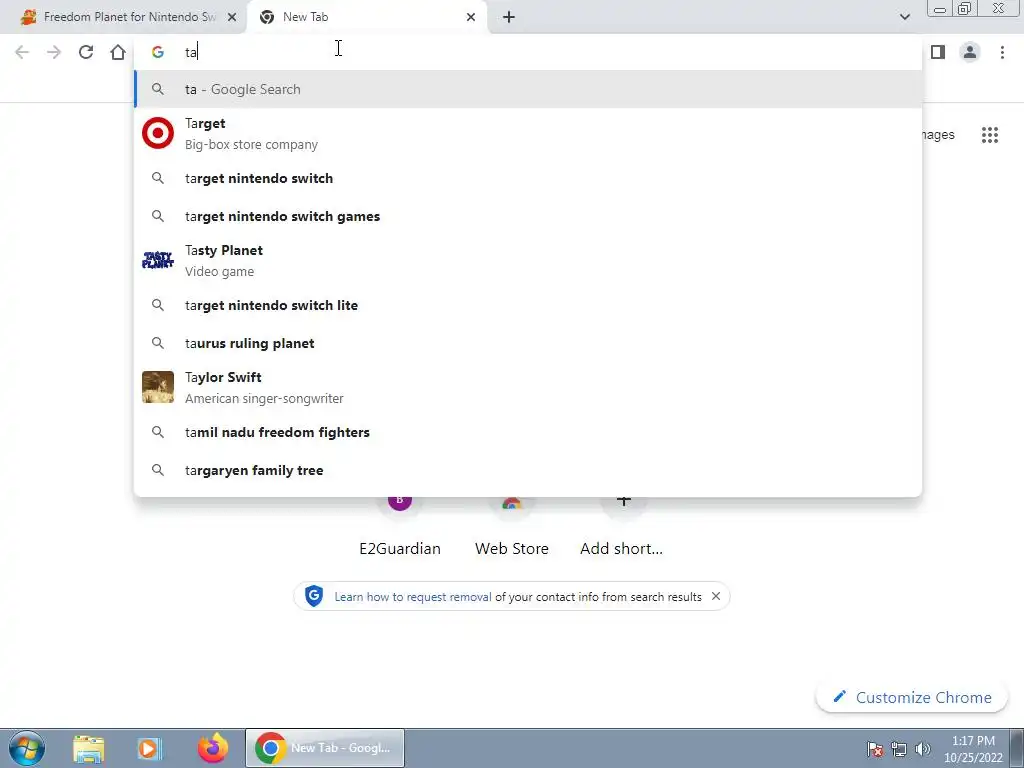Screen dimensions: 1024x768
Task: Click the network tray icon
Action: point(899,749)
